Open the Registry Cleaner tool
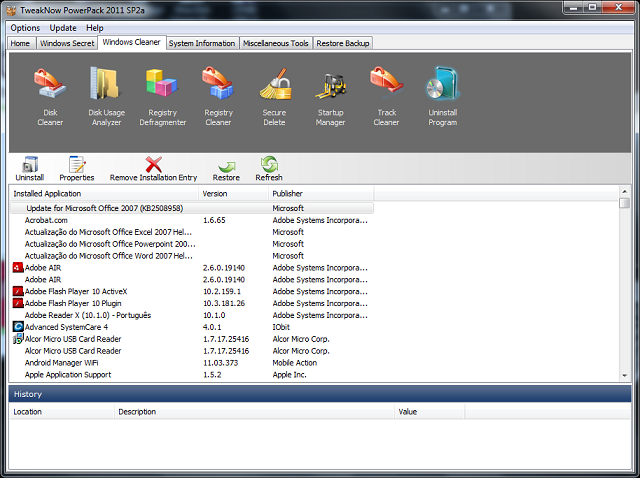Screen dimensions: 640x478 [x=218, y=98]
